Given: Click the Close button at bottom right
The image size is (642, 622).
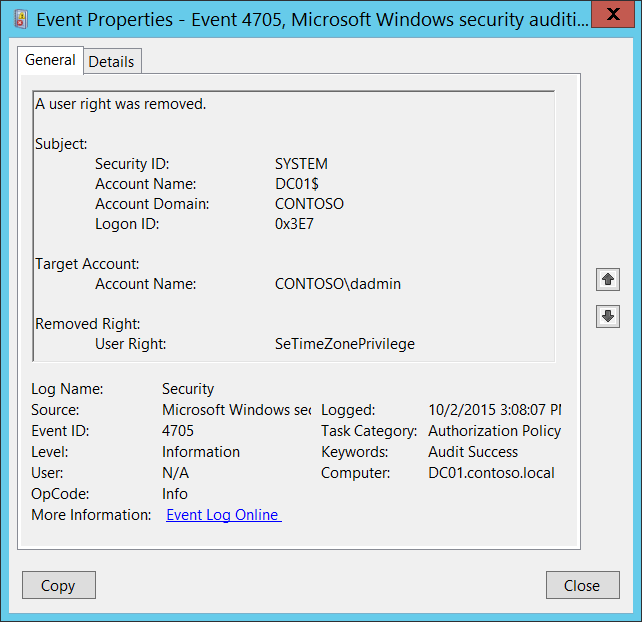Looking at the screenshot, I should coord(581,586).
